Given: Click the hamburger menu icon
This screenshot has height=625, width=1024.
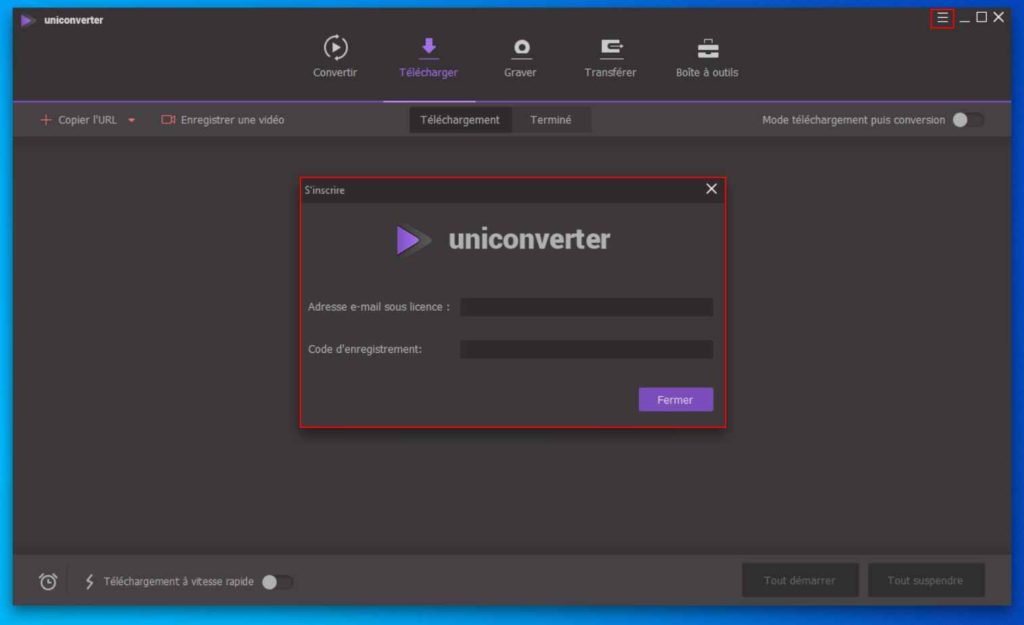Looking at the screenshot, I should [x=942, y=18].
